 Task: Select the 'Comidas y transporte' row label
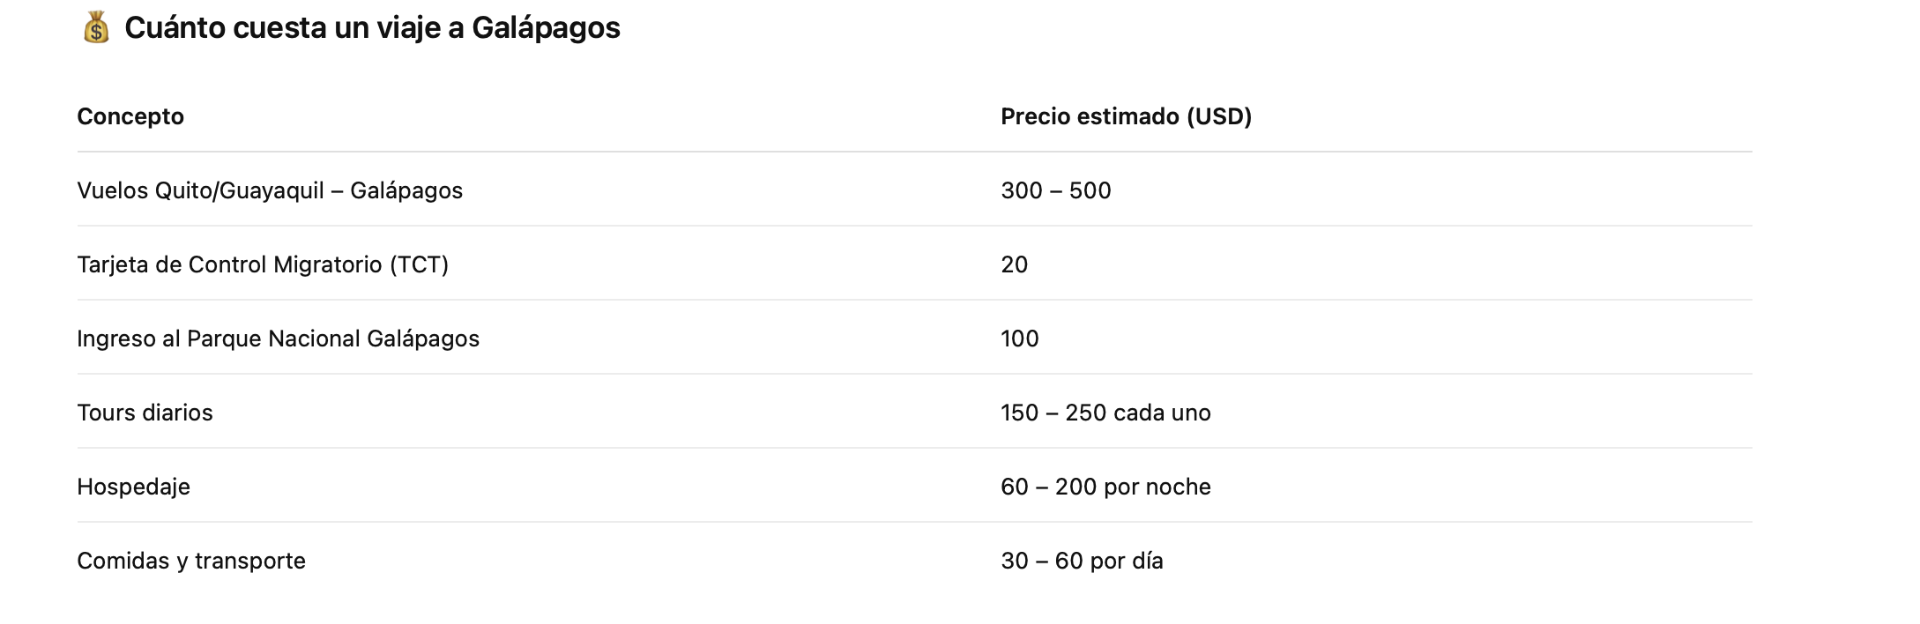pyautogui.click(x=191, y=560)
